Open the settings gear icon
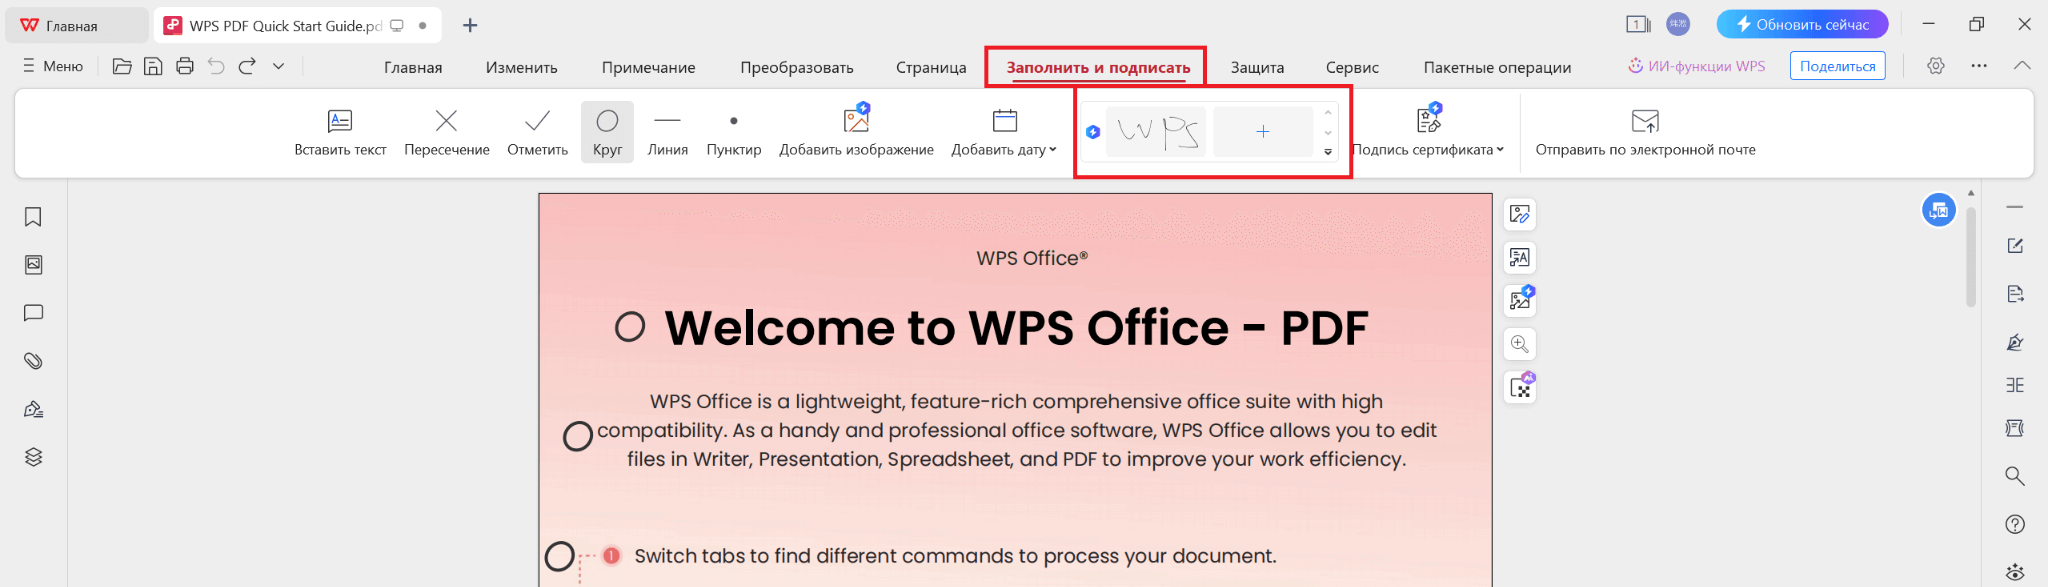Image resolution: width=2048 pixels, height=587 pixels. [x=1936, y=66]
